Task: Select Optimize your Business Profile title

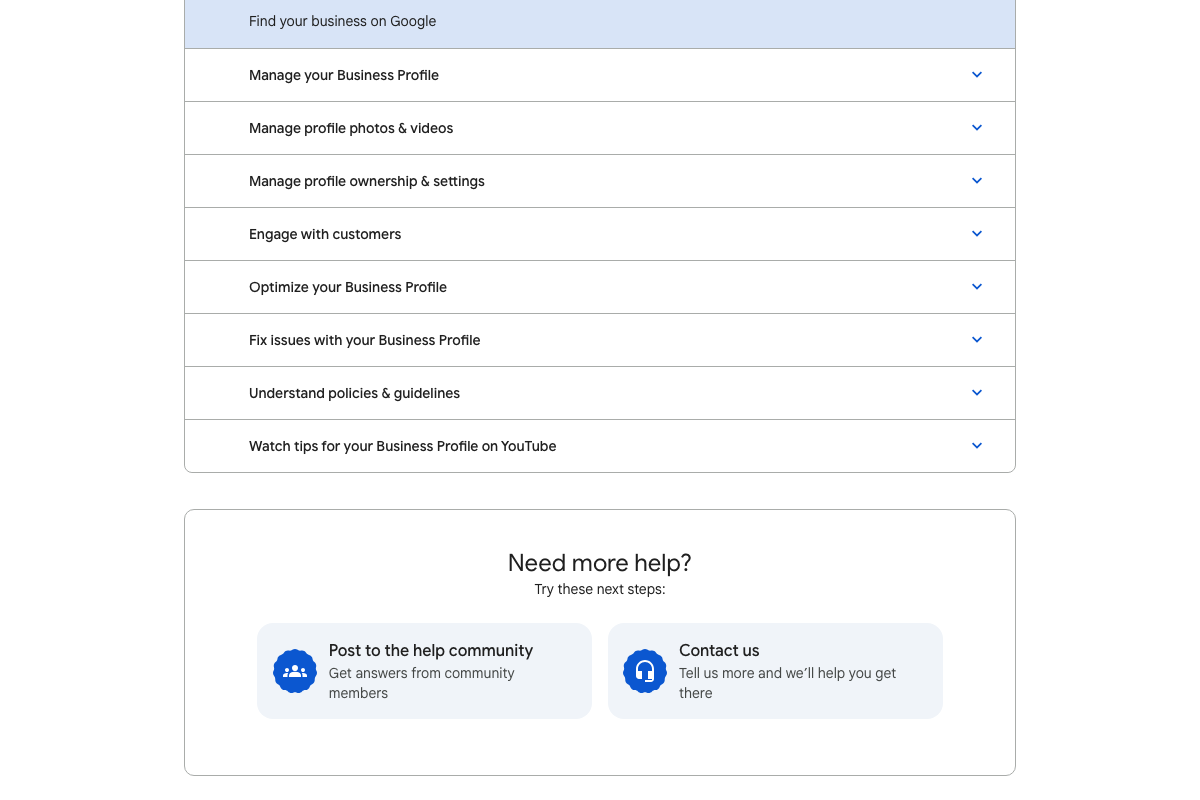Action: [x=348, y=287]
